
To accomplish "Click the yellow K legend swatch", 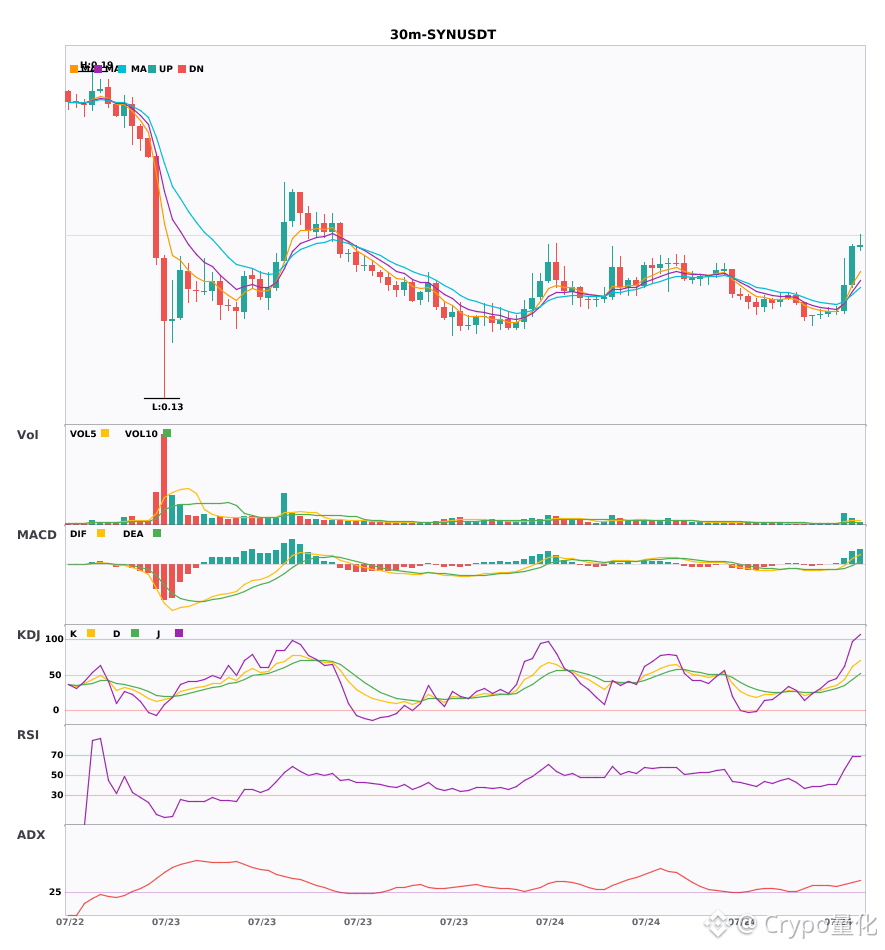I will [x=91, y=633].
